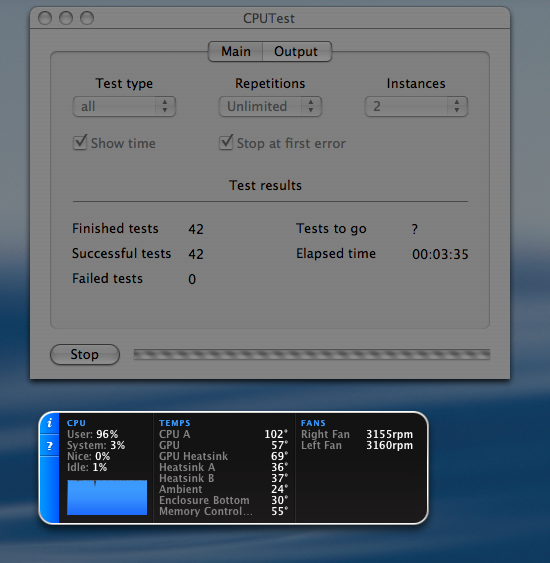
Task: Click the CPU A temperature 102°
Action: tap(276, 434)
